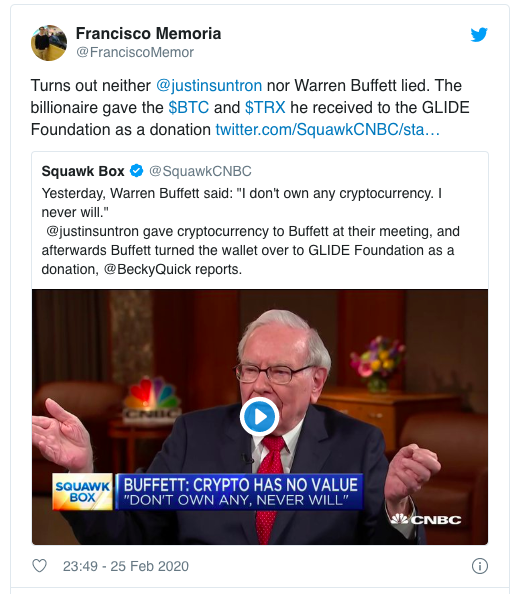Open the quoted tweet text about BeckyQuick

tap(250, 231)
